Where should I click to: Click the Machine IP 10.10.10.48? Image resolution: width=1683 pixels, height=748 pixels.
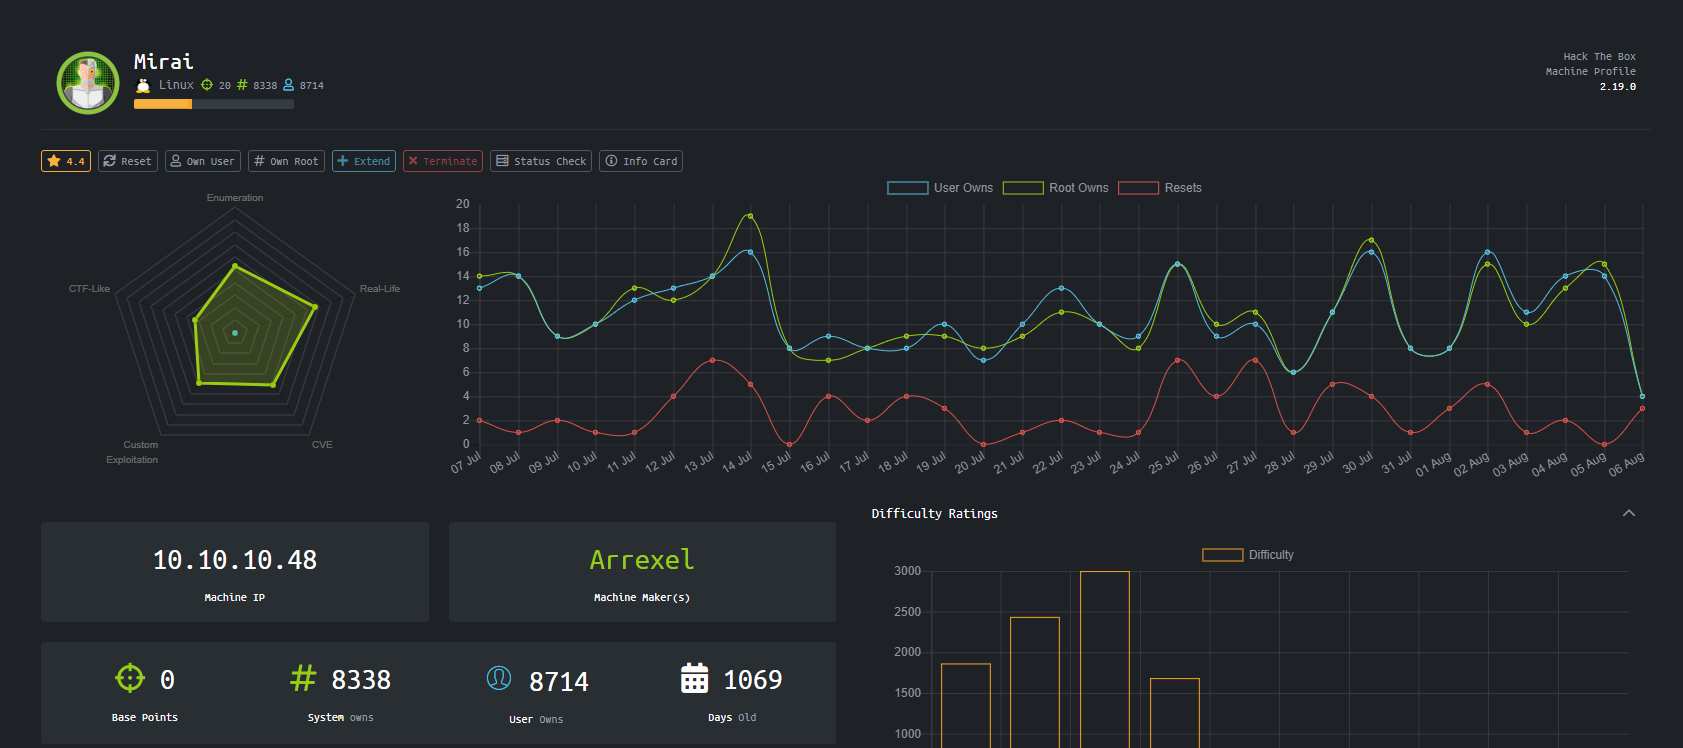[x=235, y=560]
